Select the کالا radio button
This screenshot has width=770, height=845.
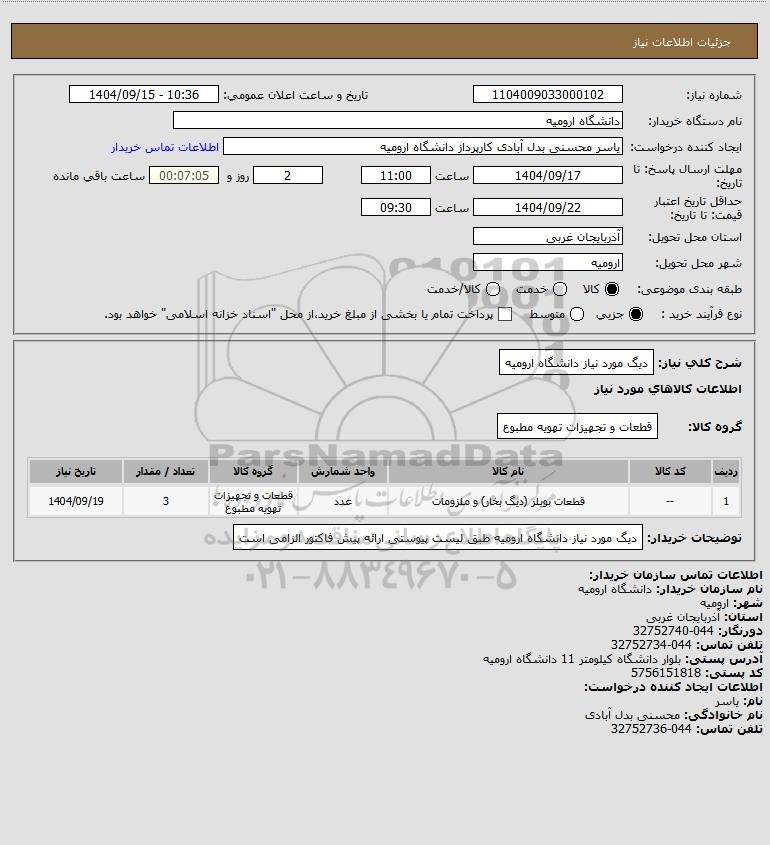click(612, 289)
